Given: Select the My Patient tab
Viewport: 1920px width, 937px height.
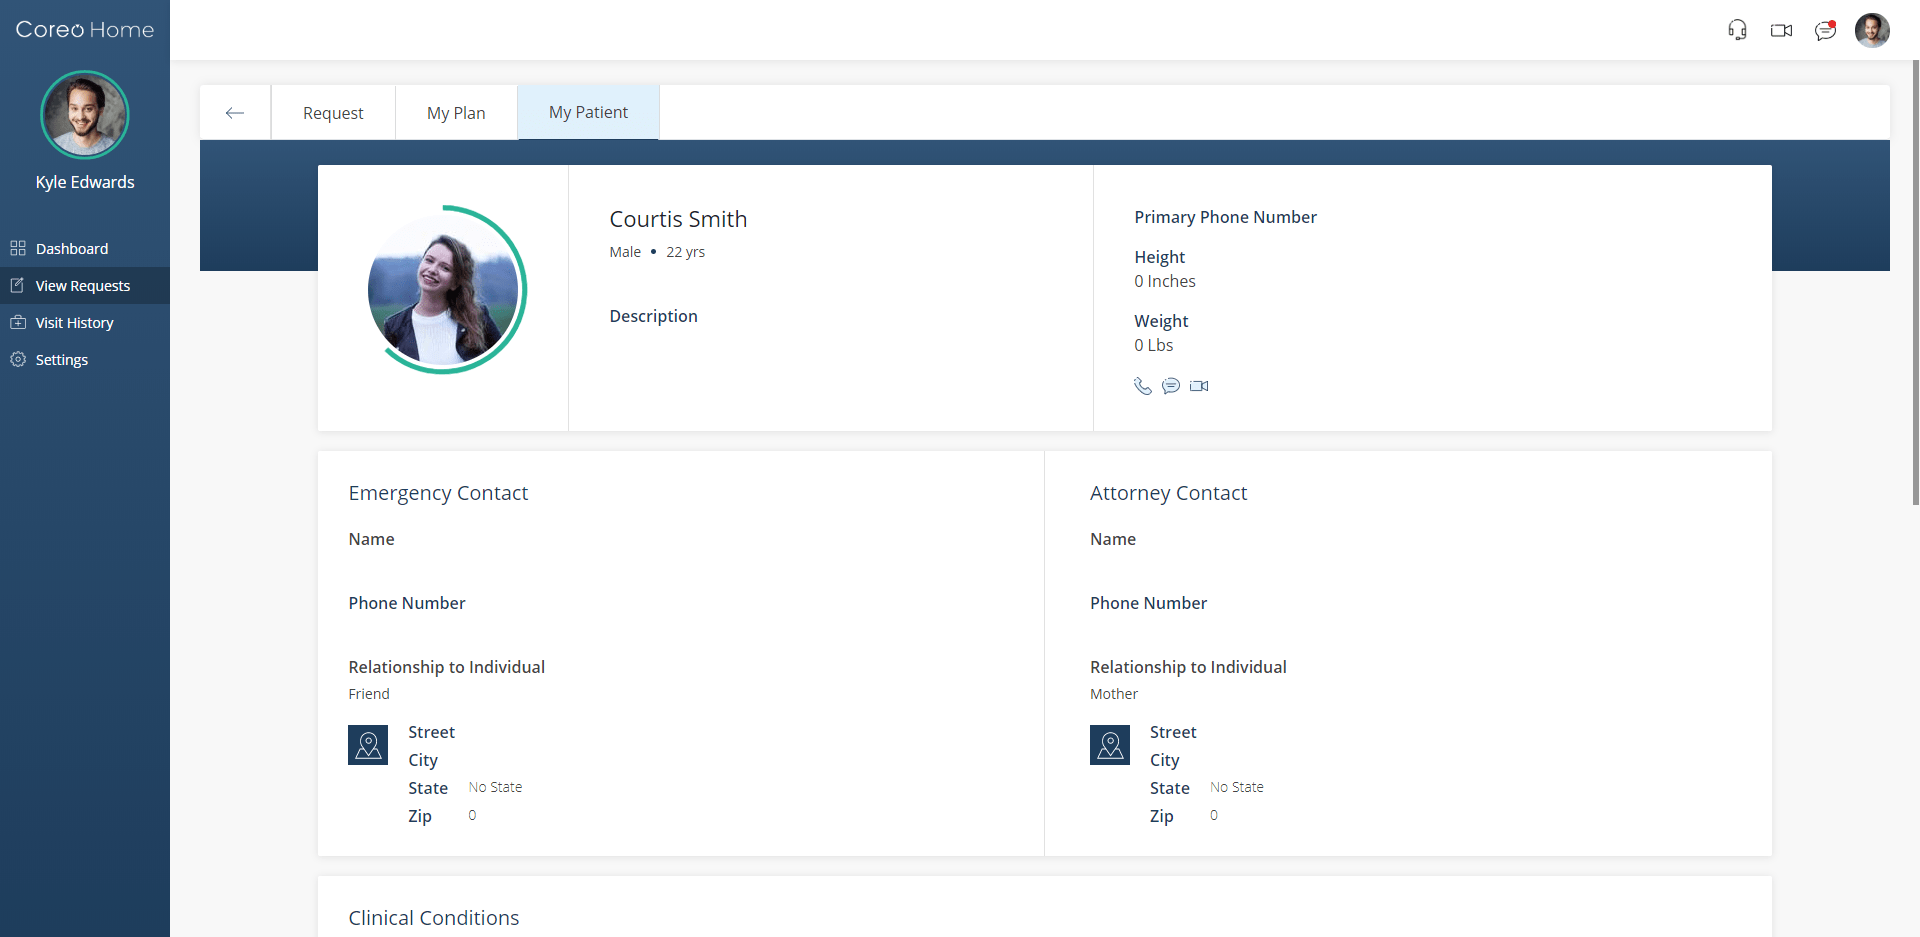Looking at the screenshot, I should coord(588,112).
